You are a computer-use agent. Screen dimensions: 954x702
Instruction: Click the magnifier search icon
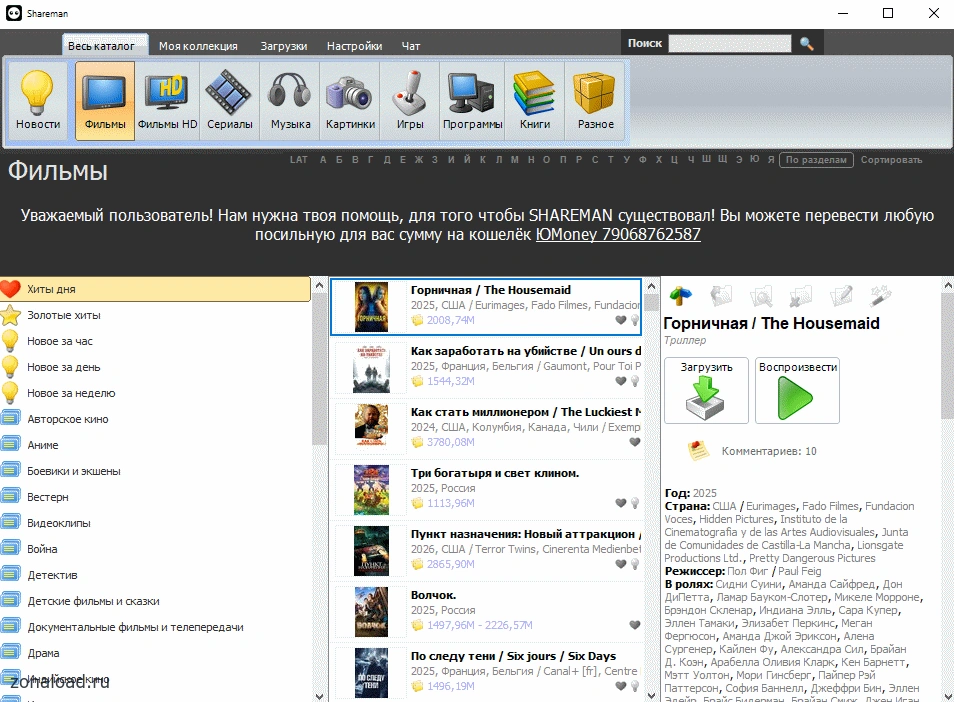807,44
